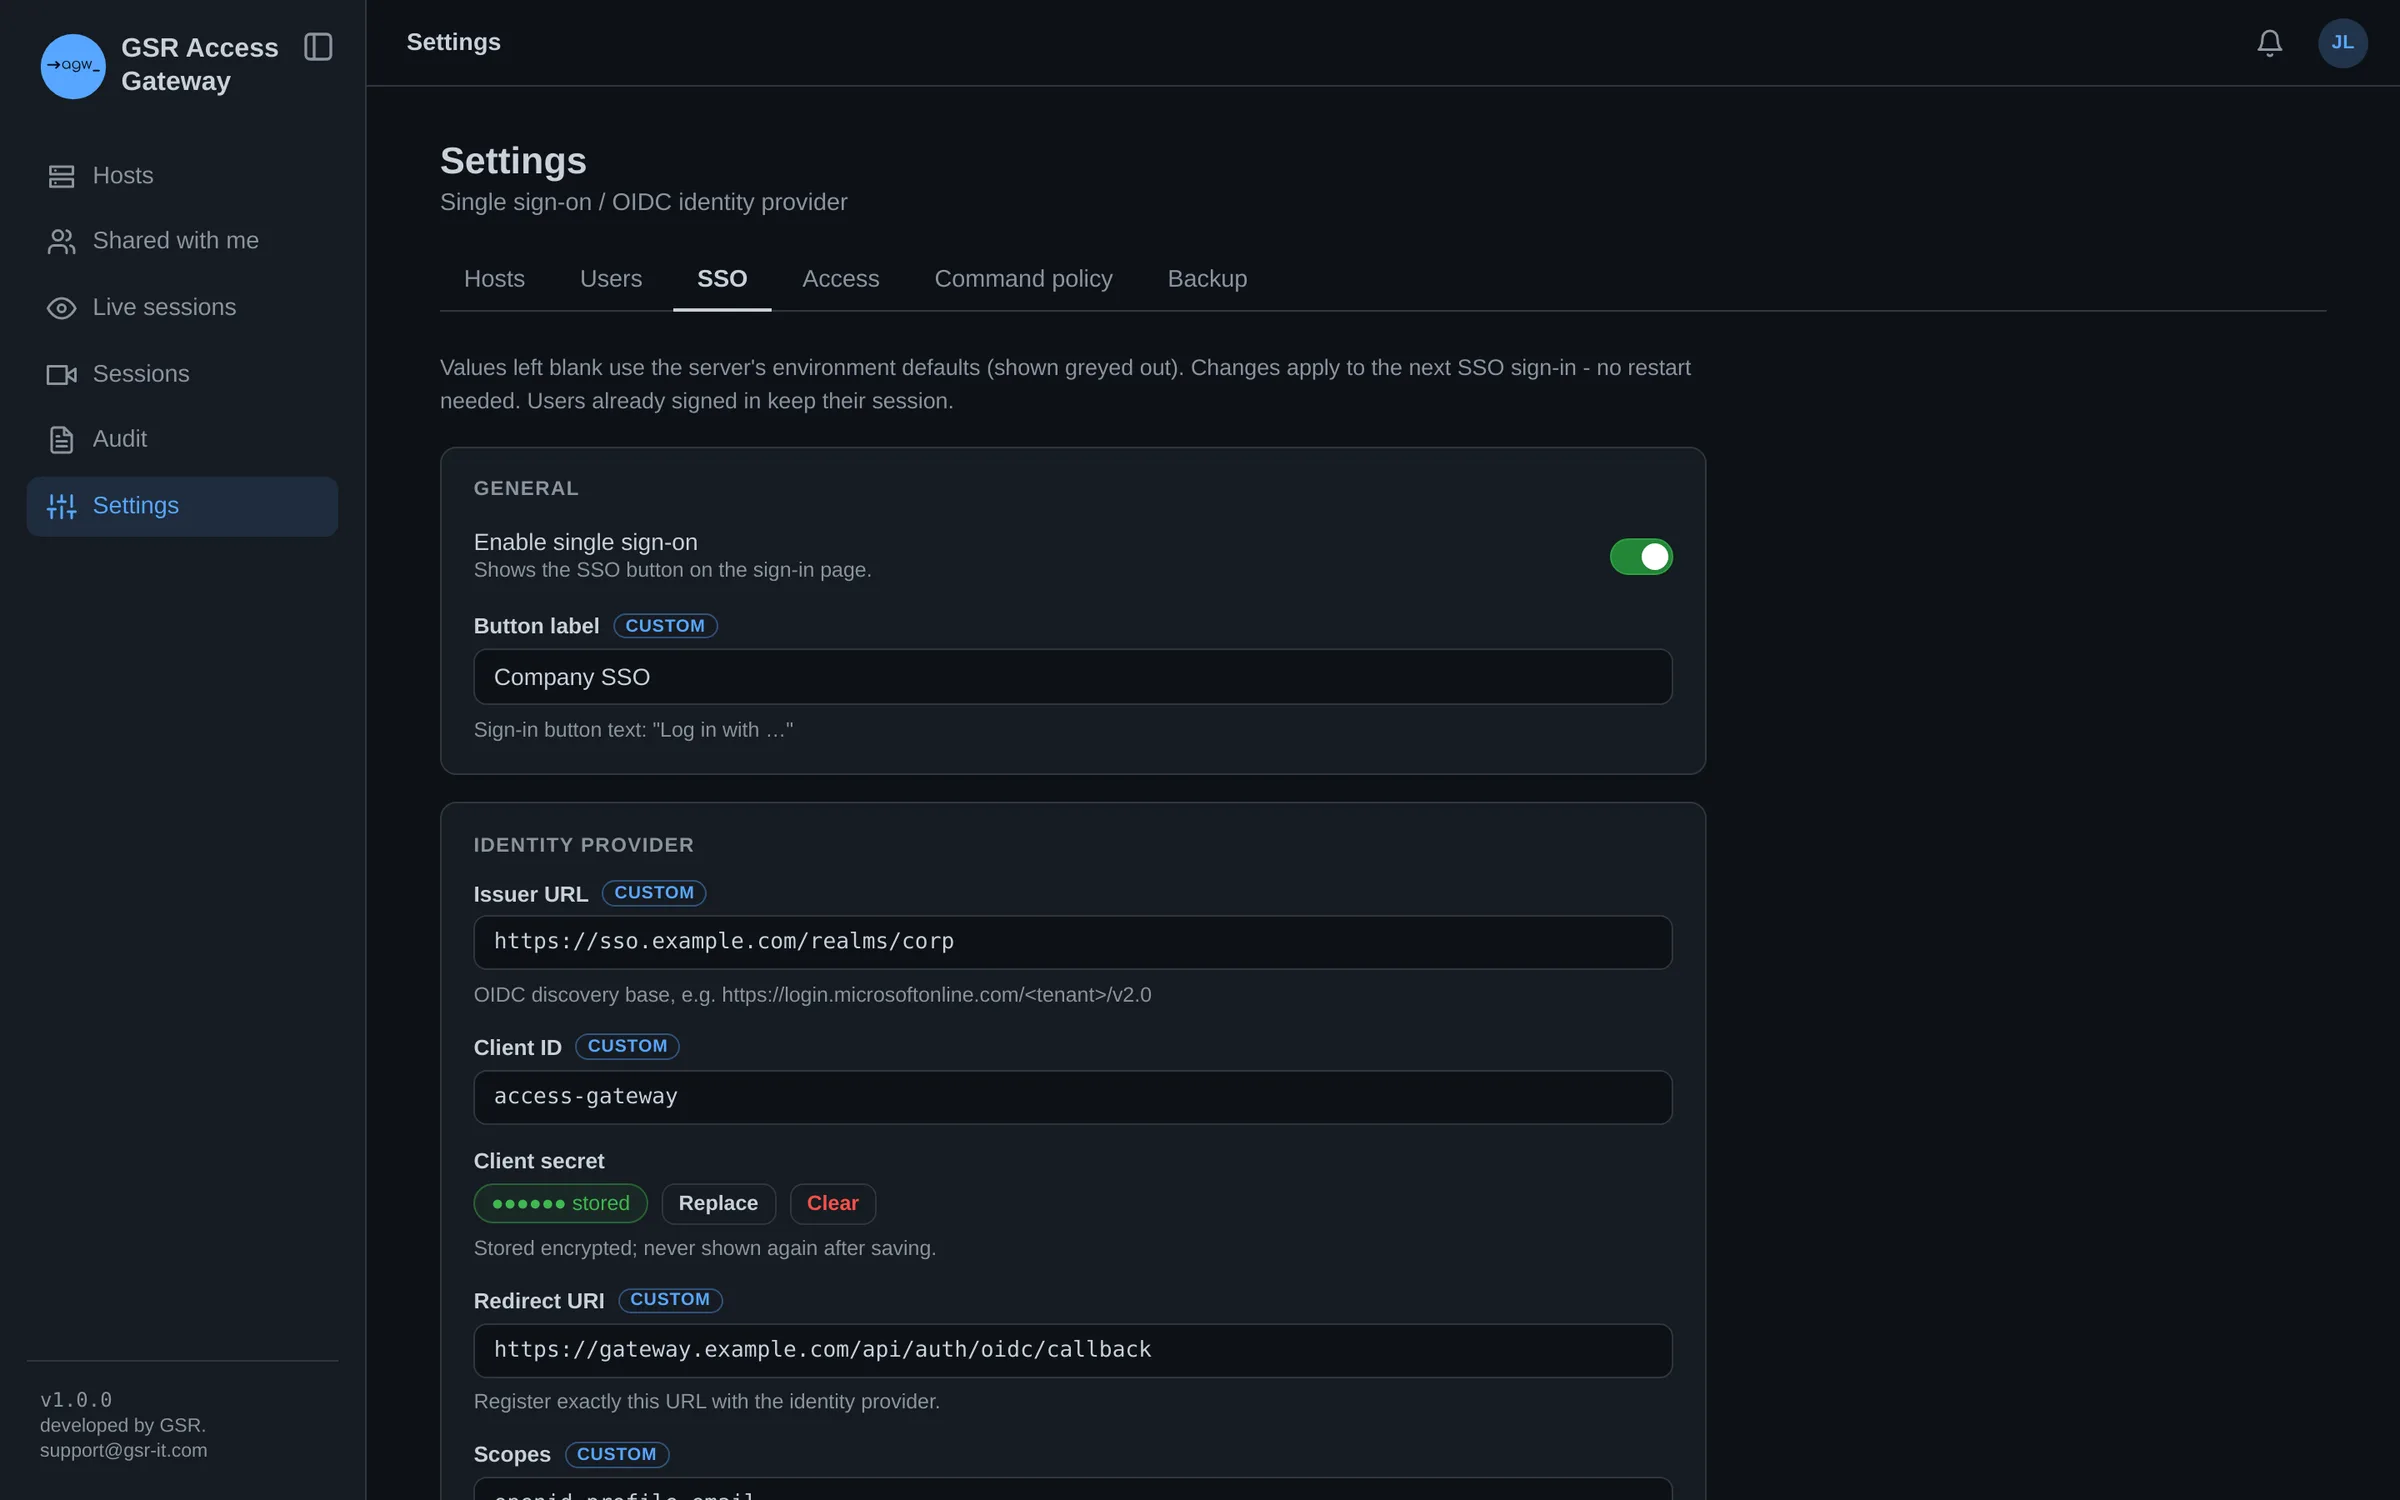Click the GSR Access Gateway logo
This screenshot has height=1500, width=2400.
pyautogui.click(x=73, y=66)
